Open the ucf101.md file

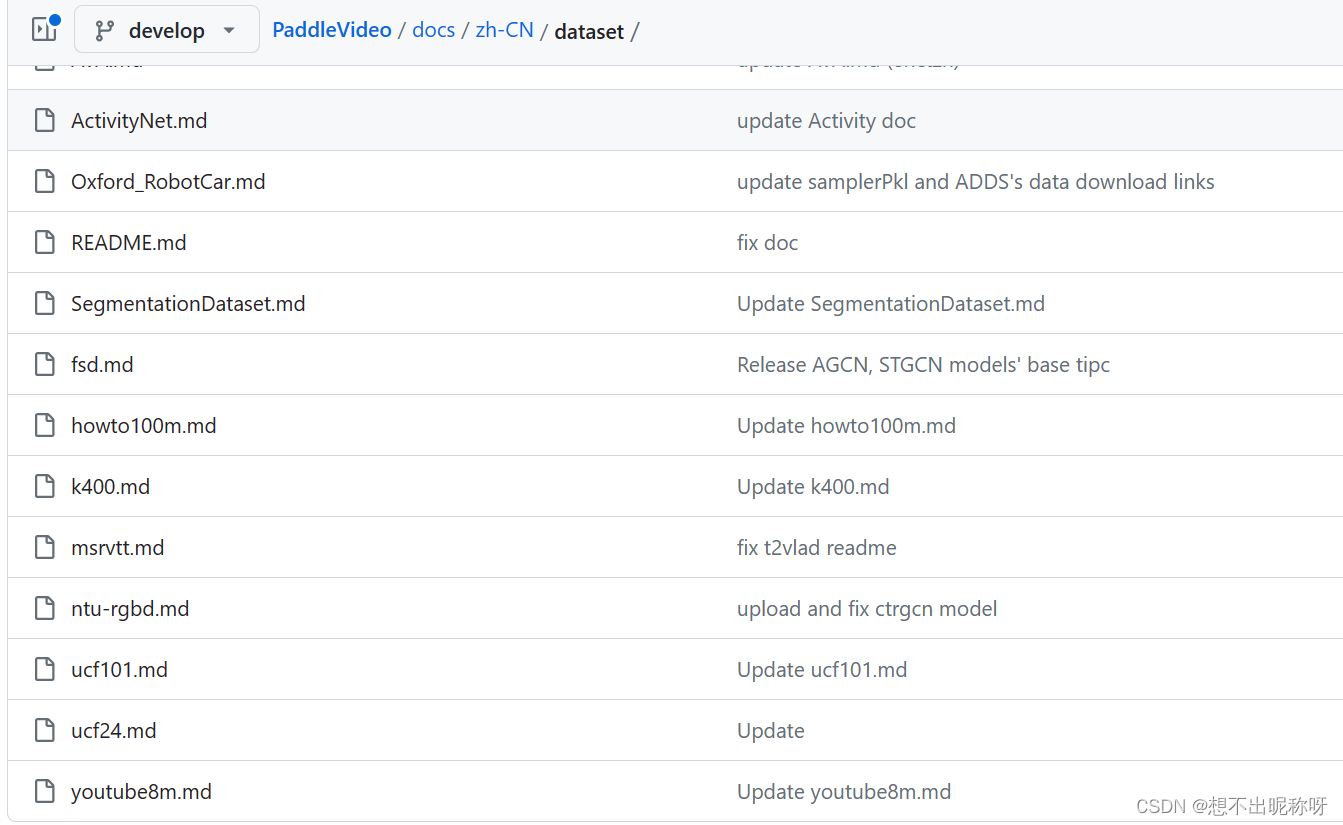(119, 670)
